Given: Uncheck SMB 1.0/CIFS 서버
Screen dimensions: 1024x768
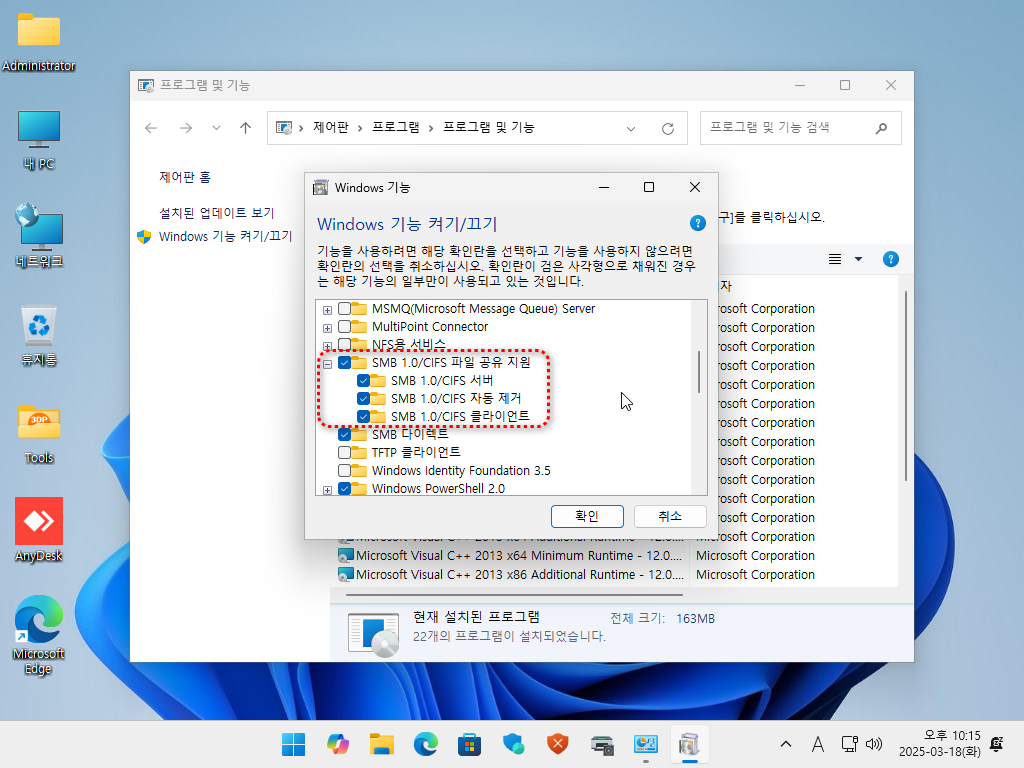Looking at the screenshot, I should (x=364, y=381).
